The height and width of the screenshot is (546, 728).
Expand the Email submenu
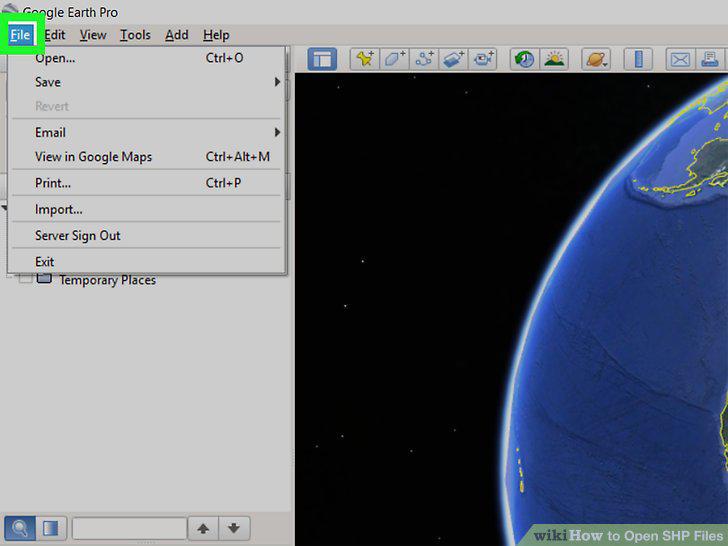(x=146, y=132)
